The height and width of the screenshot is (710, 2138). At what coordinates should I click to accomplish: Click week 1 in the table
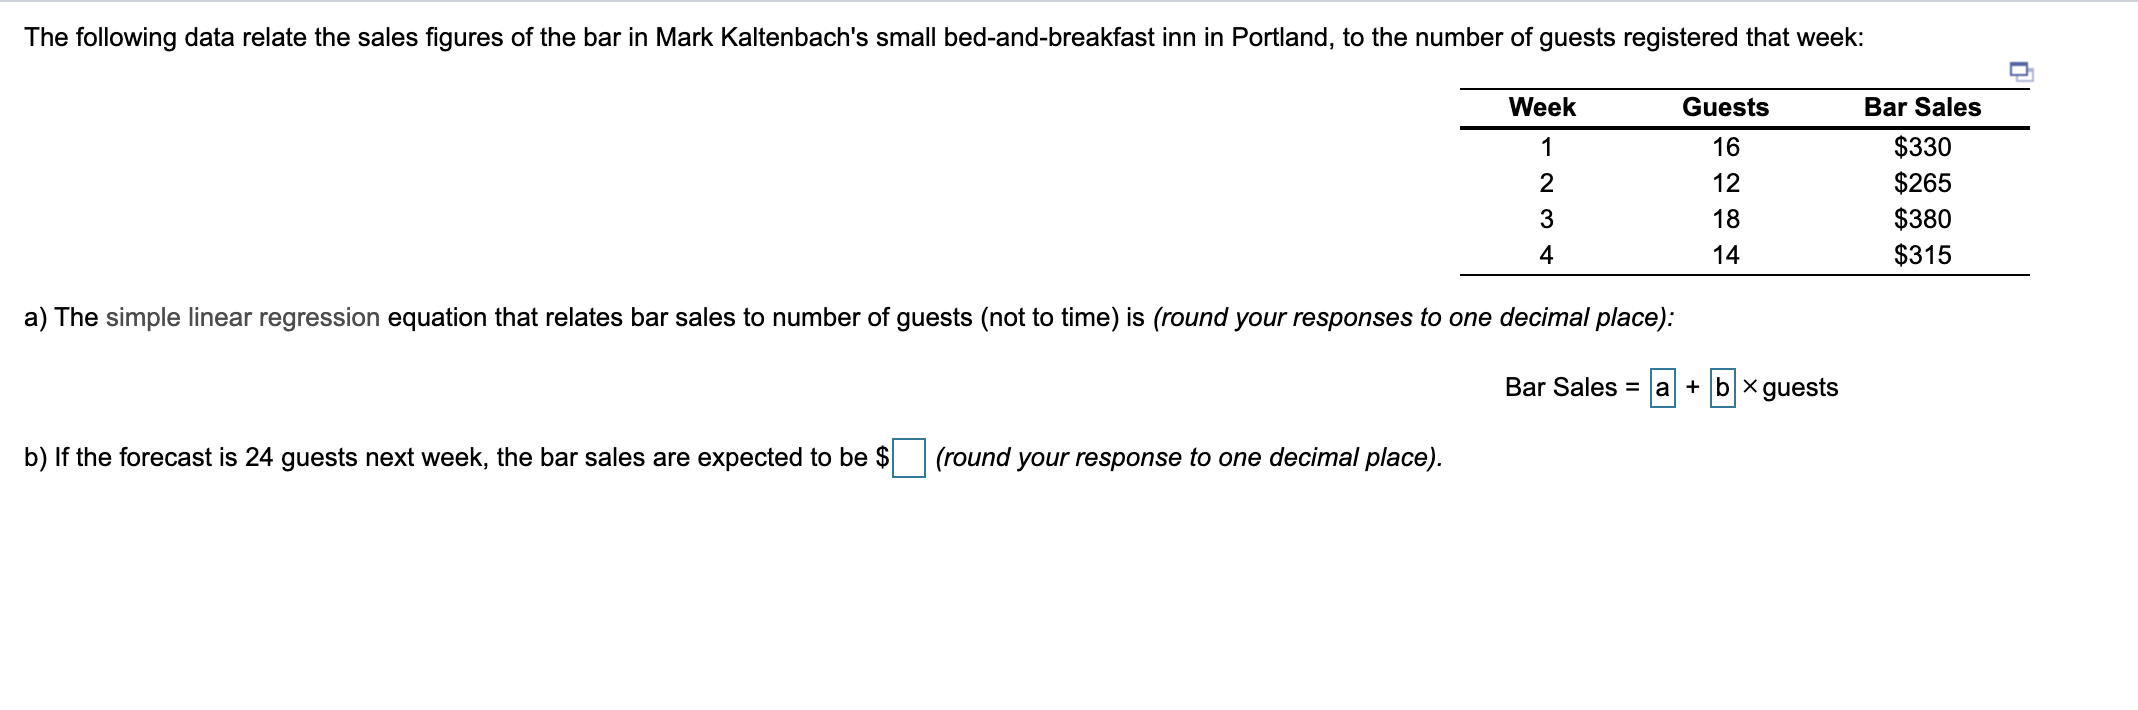1545,147
